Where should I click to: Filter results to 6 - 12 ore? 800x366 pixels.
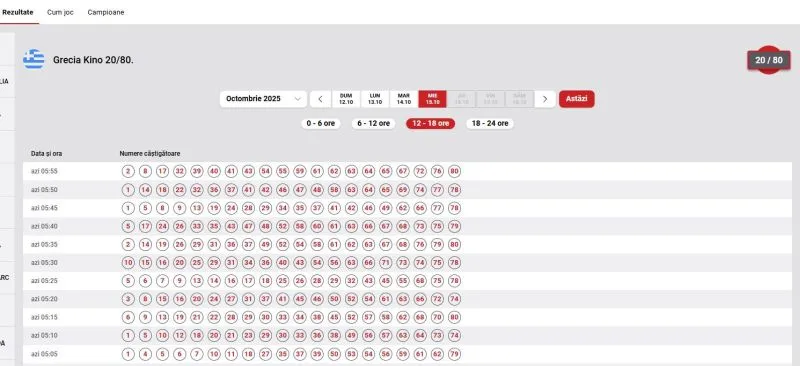click(x=373, y=124)
